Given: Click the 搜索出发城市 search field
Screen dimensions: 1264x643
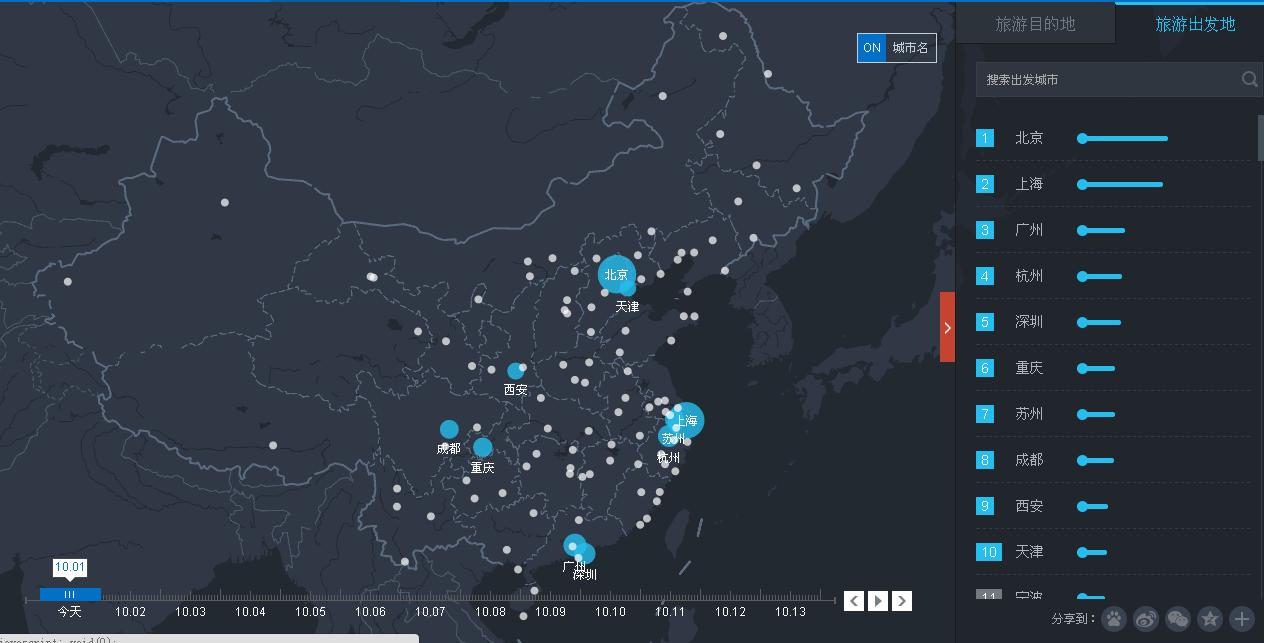Looking at the screenshot, I should [x=1118, y=79].
